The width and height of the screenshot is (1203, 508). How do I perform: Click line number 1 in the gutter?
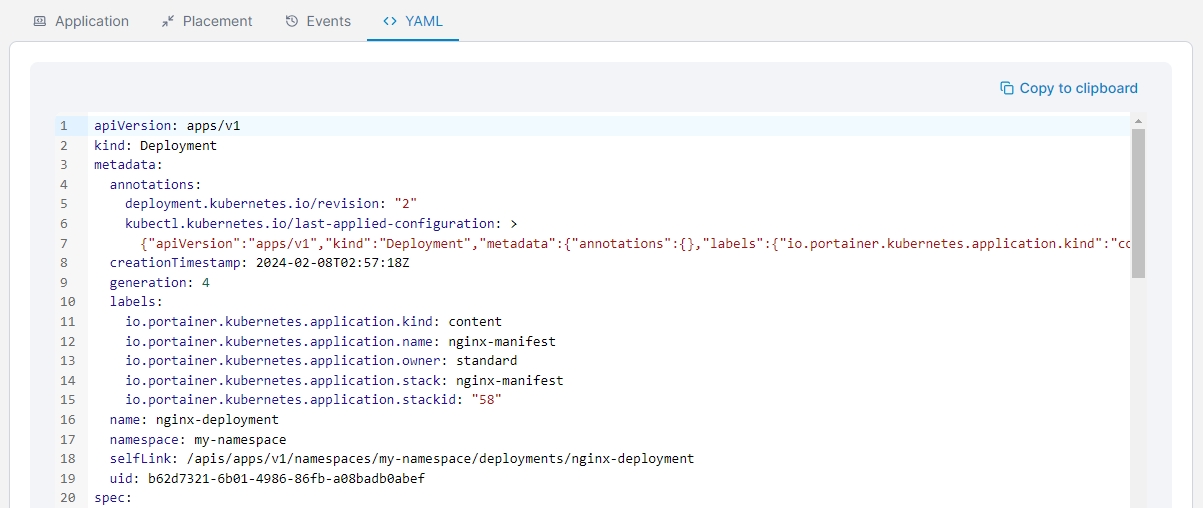click(x=63, y=126)
